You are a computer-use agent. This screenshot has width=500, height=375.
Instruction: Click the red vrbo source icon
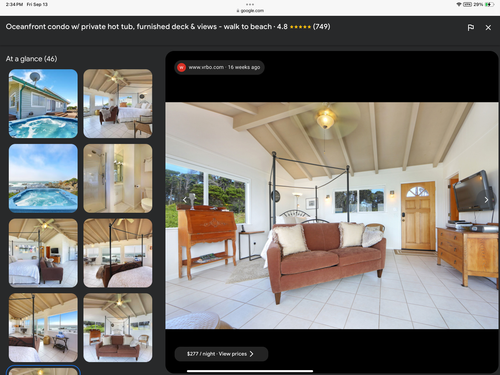pyautogui.click(x=181, y=67)
